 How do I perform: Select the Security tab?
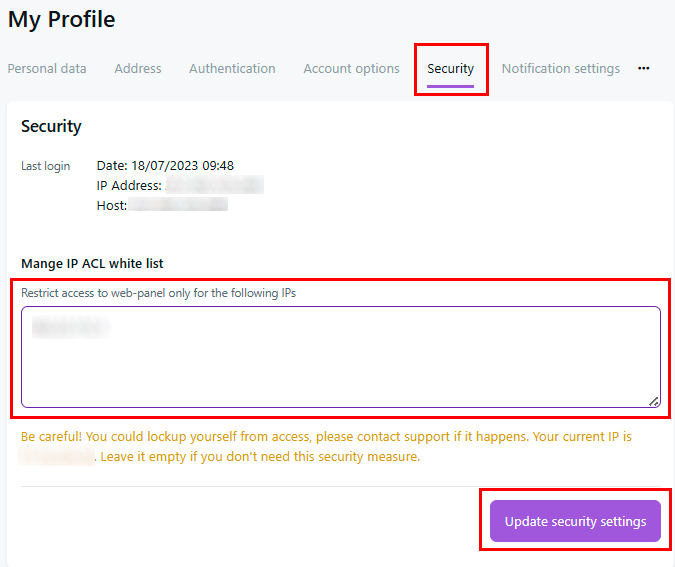tap(450, 69)
